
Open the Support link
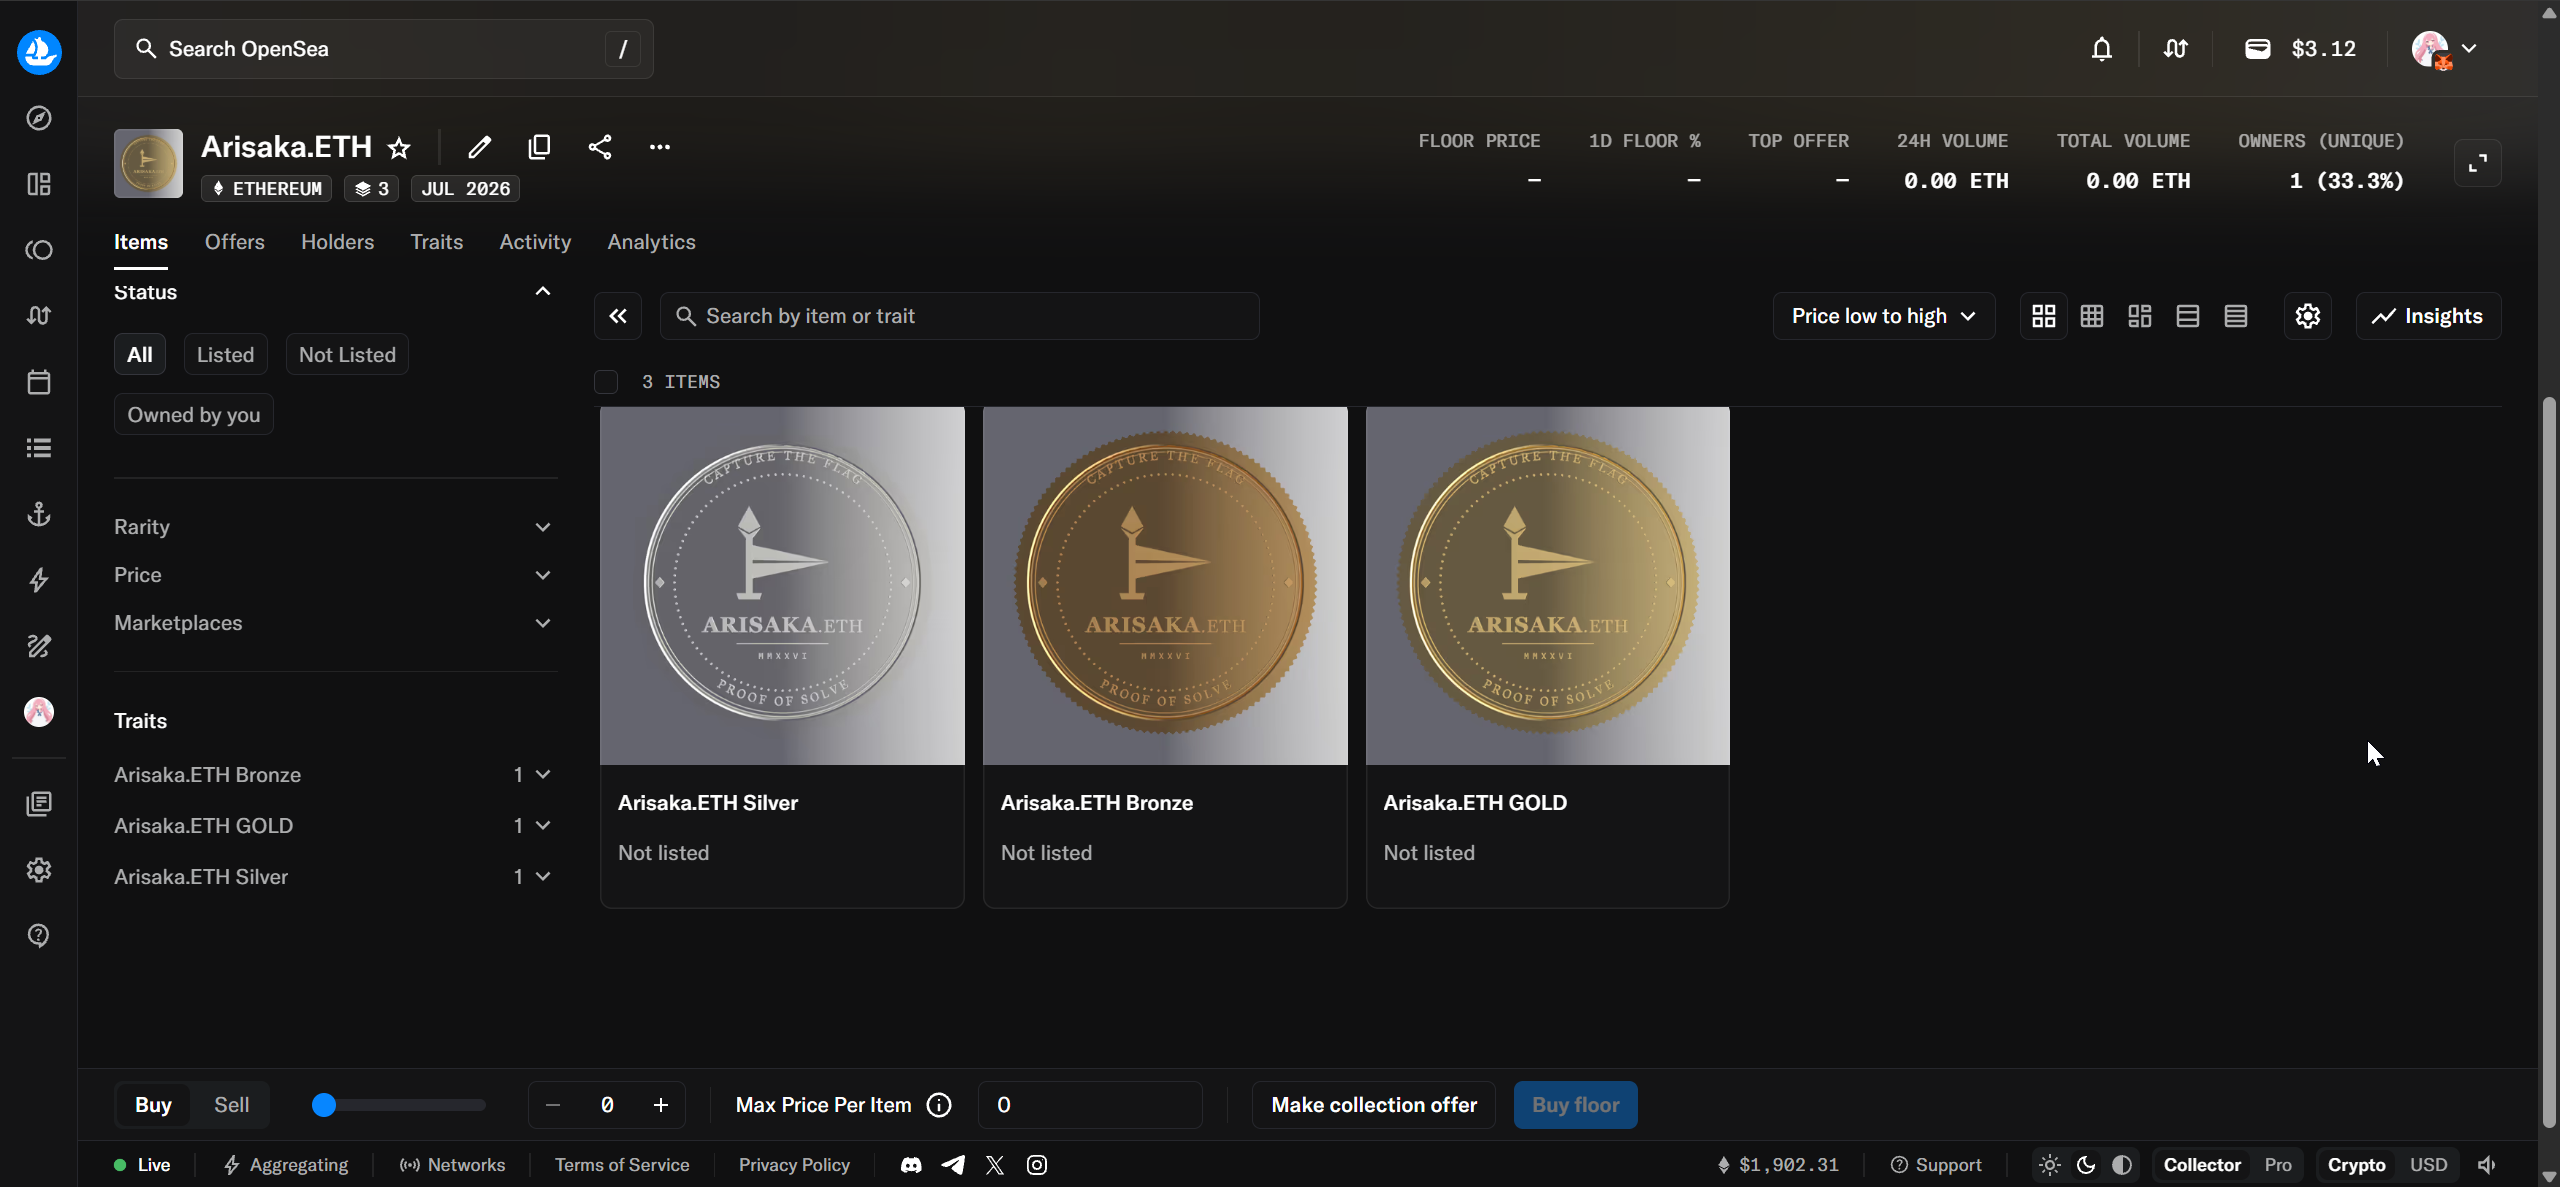point(1936,1165)
